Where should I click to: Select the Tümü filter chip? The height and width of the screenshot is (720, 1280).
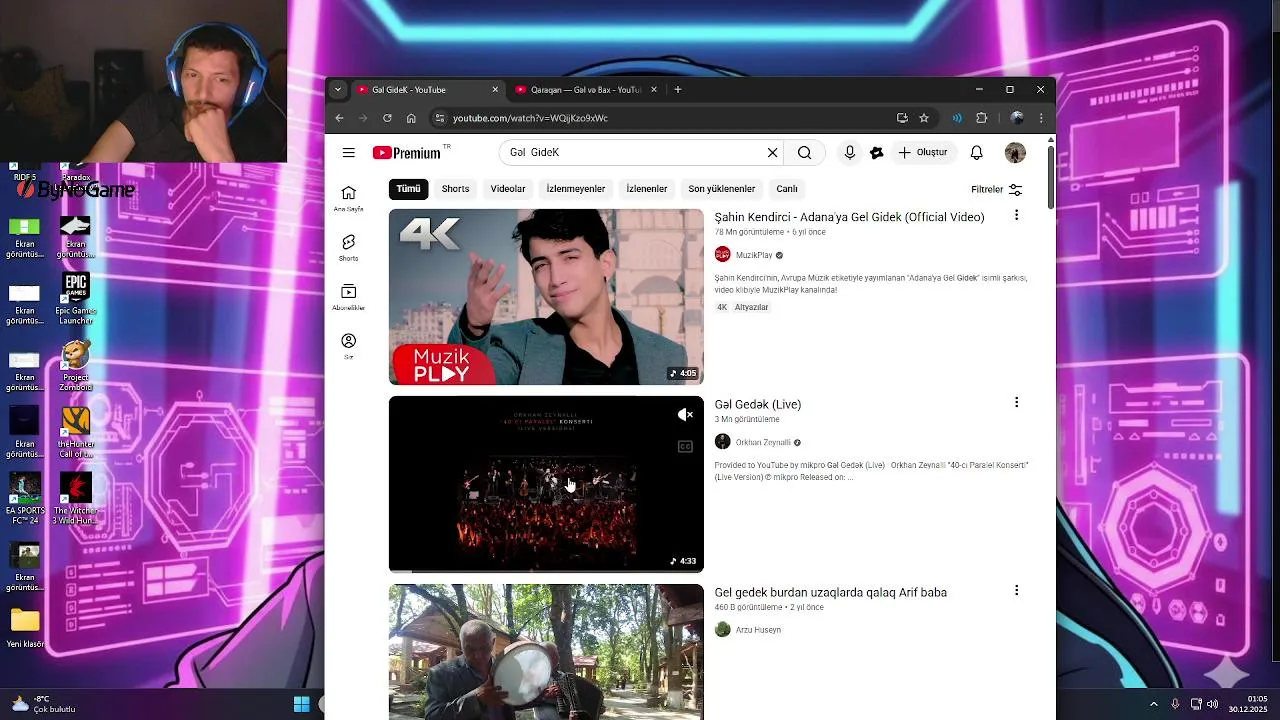point(408,189)
